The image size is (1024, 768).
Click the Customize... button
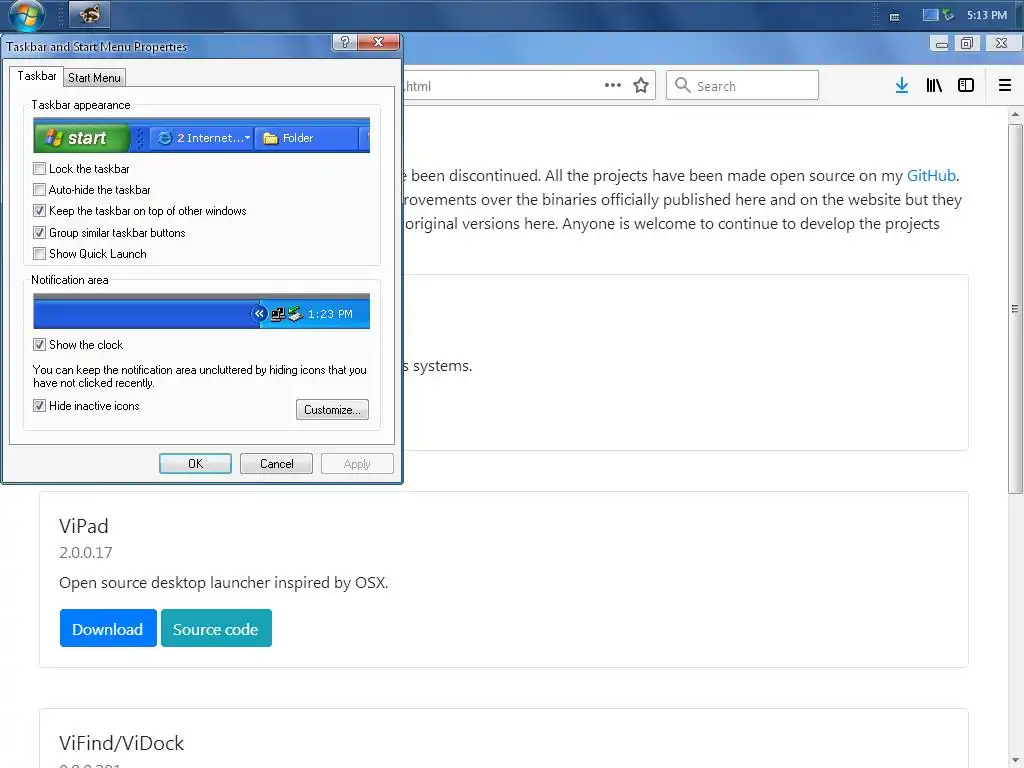tap(332, 409)
